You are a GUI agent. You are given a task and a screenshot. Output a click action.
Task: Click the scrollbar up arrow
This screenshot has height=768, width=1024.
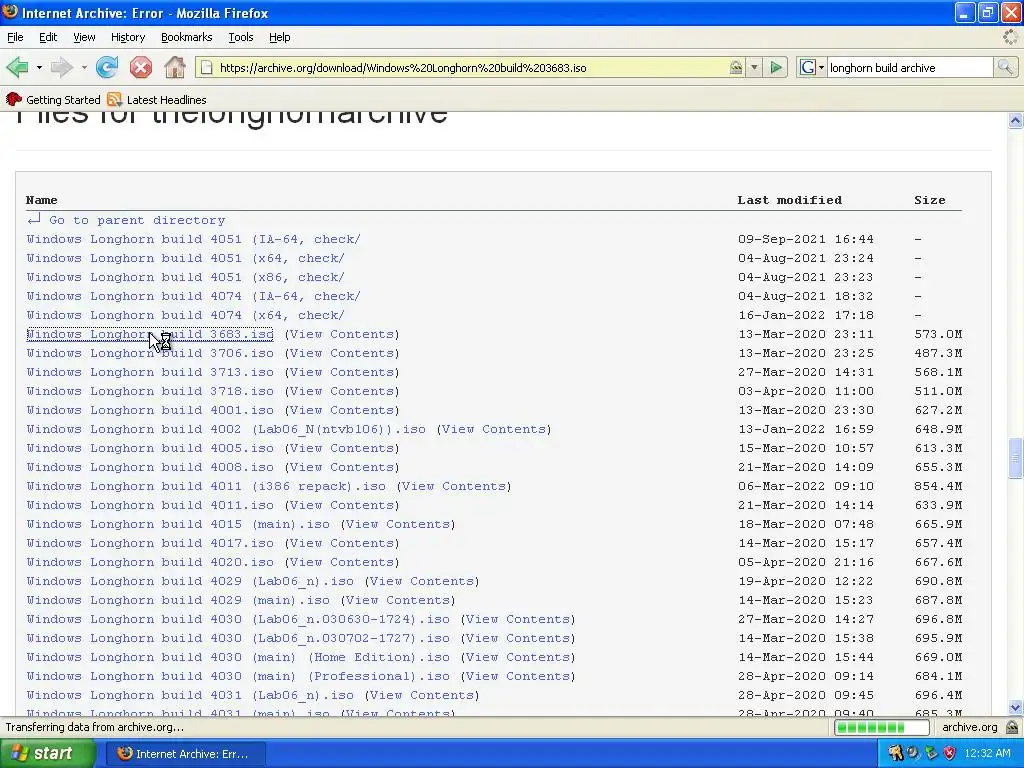(x=1015, y=120)
